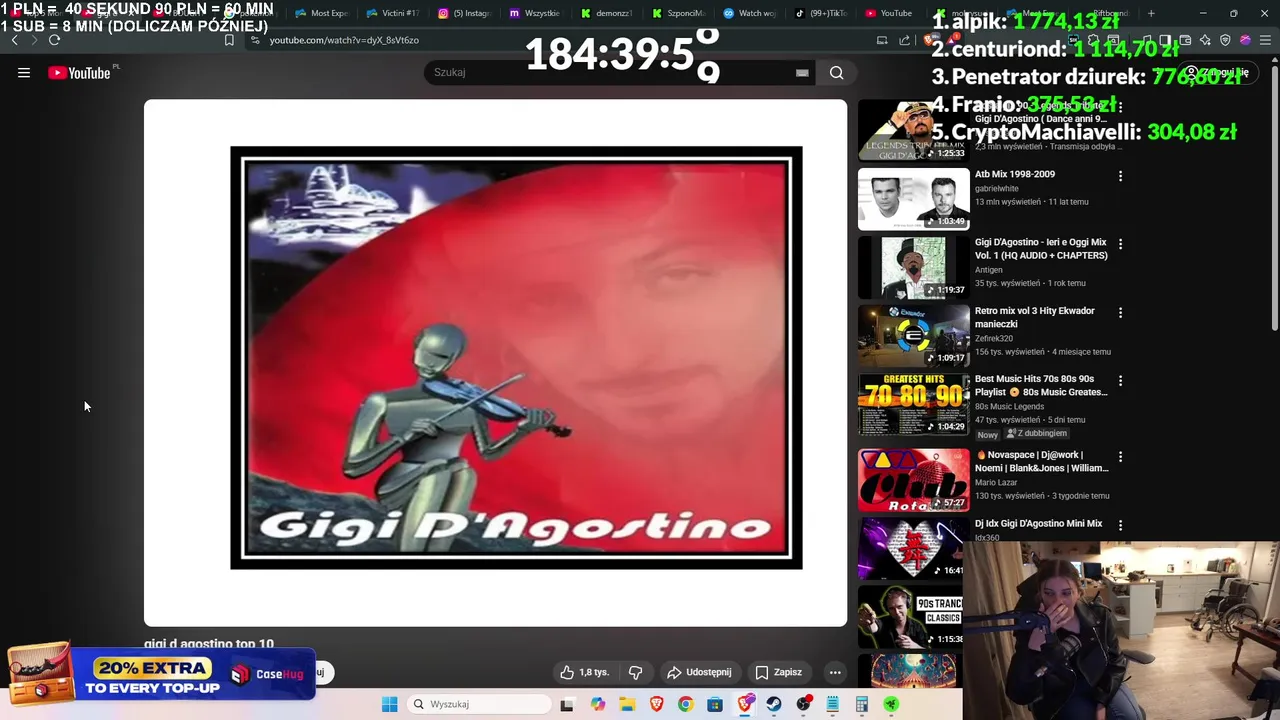
Task: Open options menu for Ieri e Oggi Mix
Action: [x=1120, y=244]
